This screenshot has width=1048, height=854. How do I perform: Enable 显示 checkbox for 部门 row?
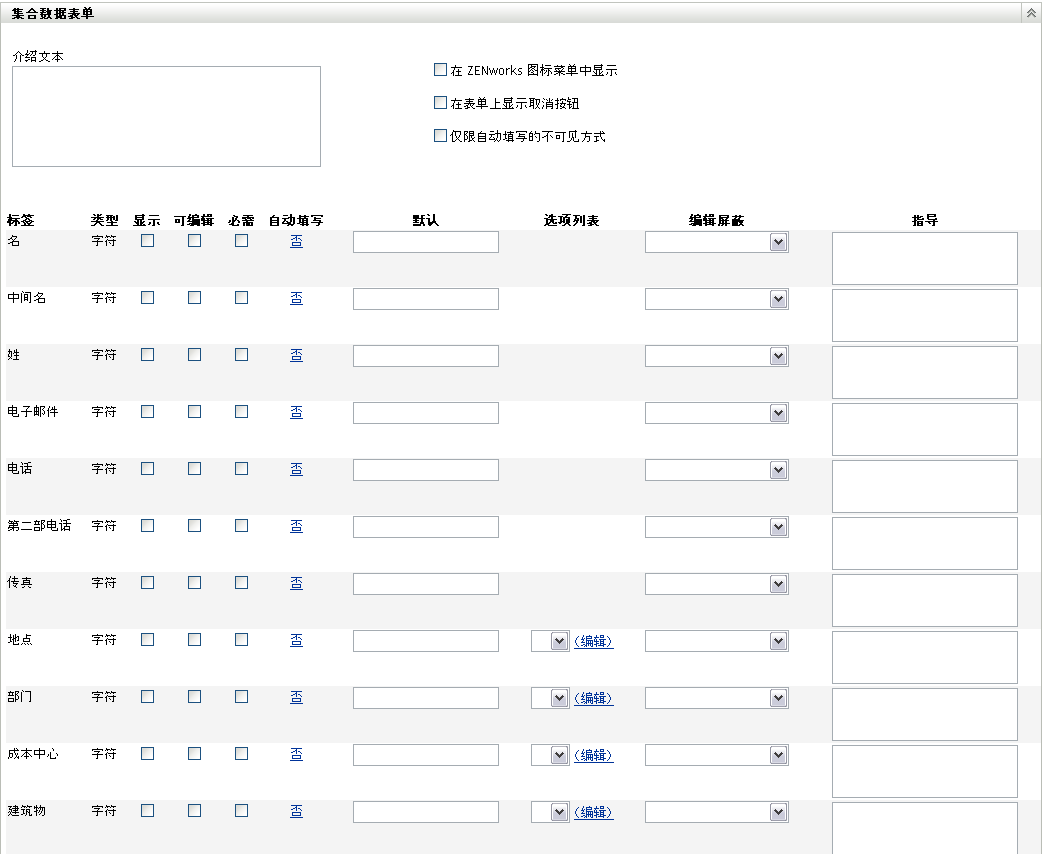[148, 697]
